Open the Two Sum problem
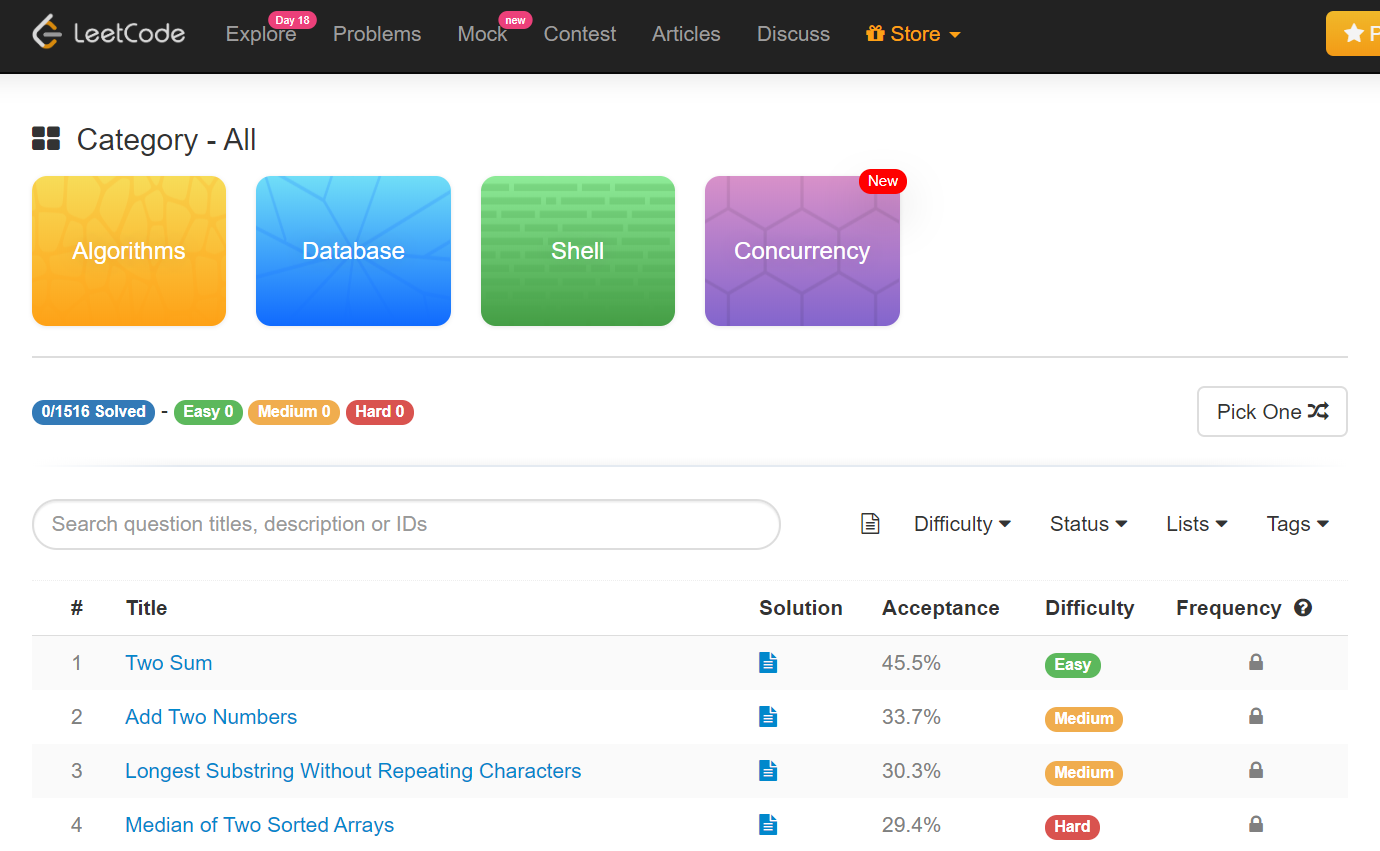This screenshot has height=851, width=1380. pyautogui.click(x=169, y=663)
